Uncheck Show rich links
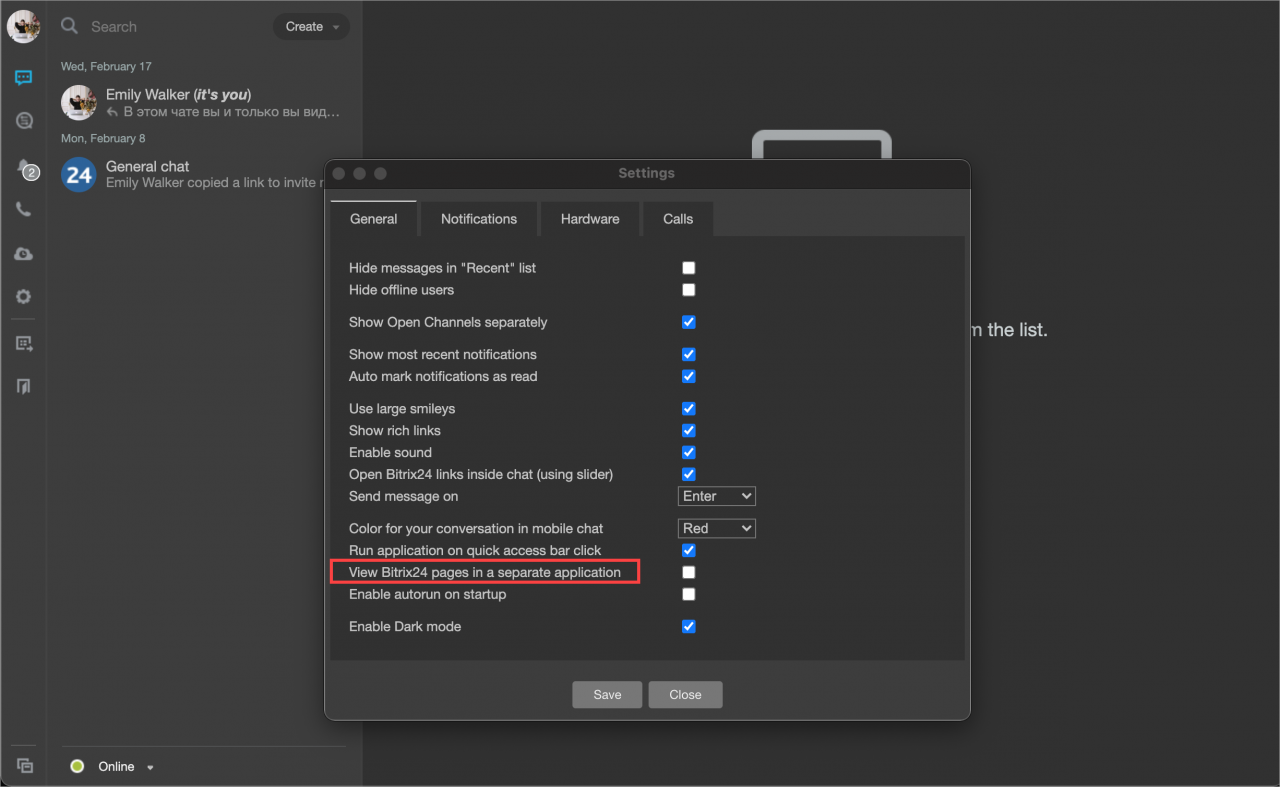1280x787 pixels. (688, 430)
